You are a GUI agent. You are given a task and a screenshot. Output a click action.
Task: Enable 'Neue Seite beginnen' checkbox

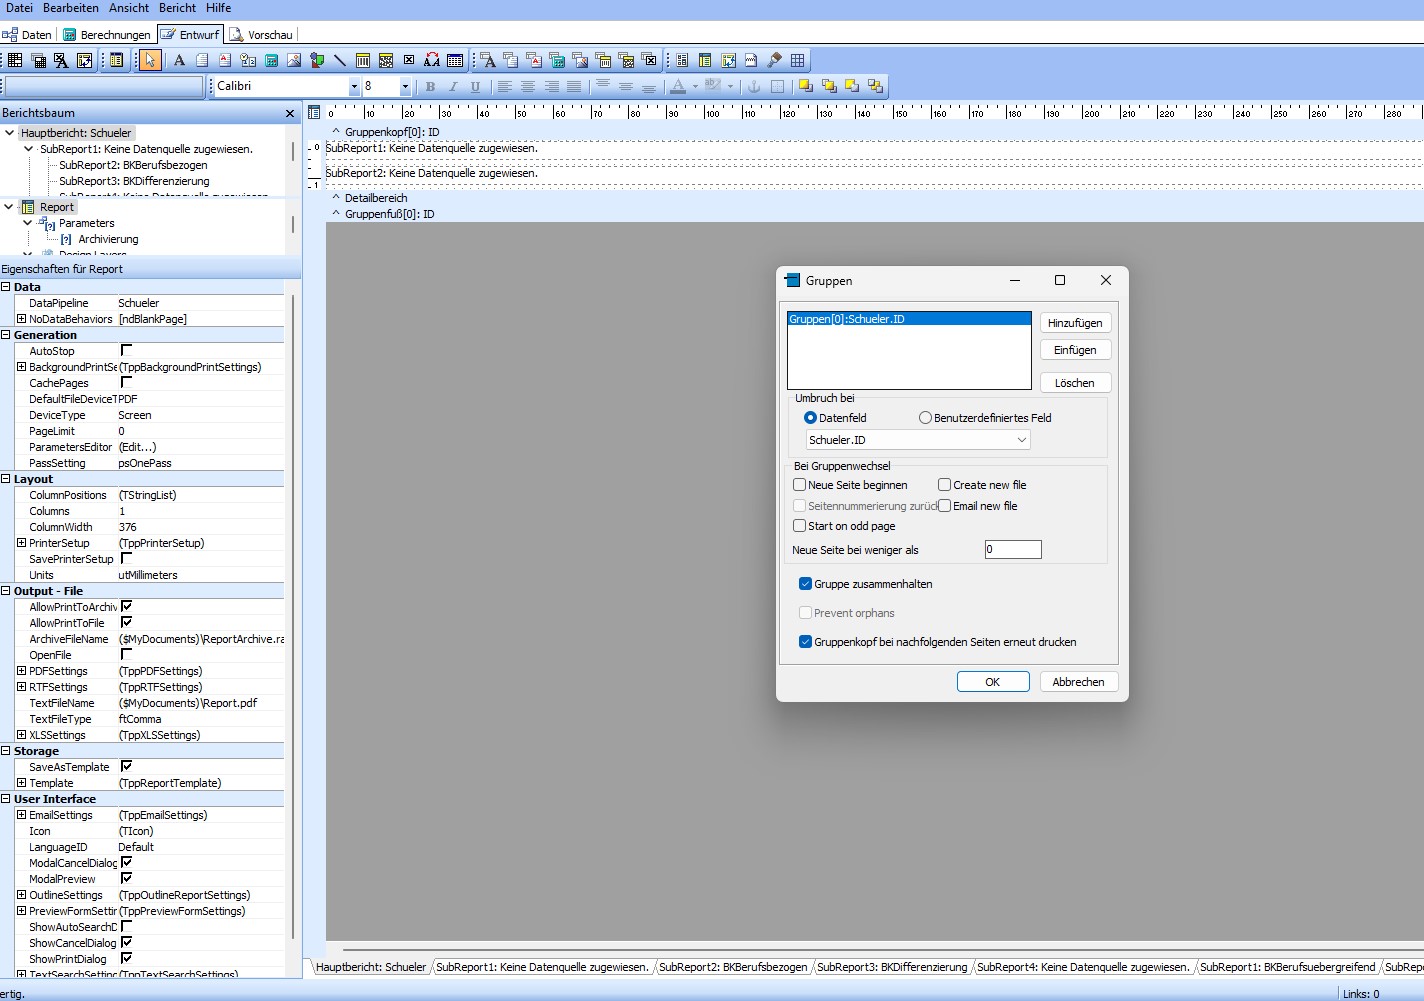[x=799, y=485]
